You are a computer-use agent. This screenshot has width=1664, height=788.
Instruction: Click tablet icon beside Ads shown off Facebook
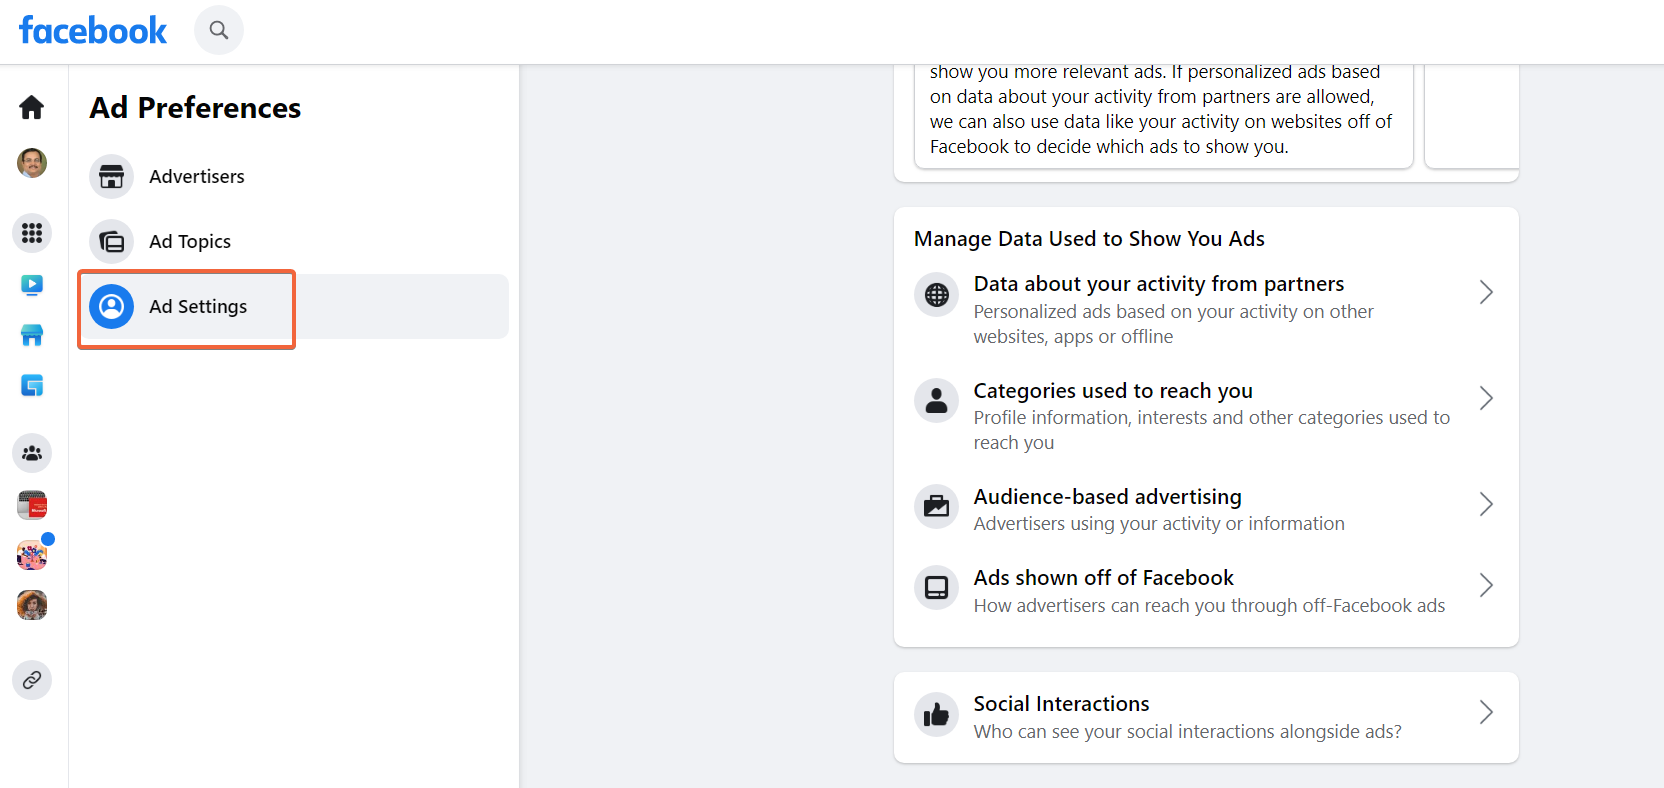click(x=937, y=587)
